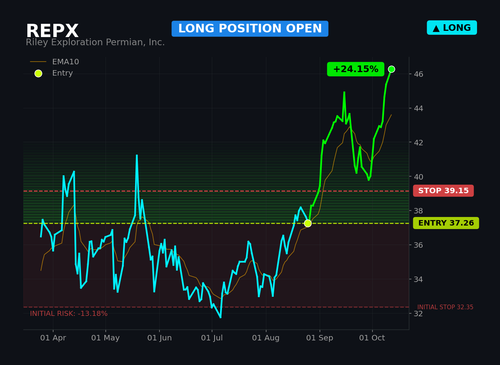Click the 01 Apr date axis label
This screenshot has height=365, width=500.
[53, 338]
